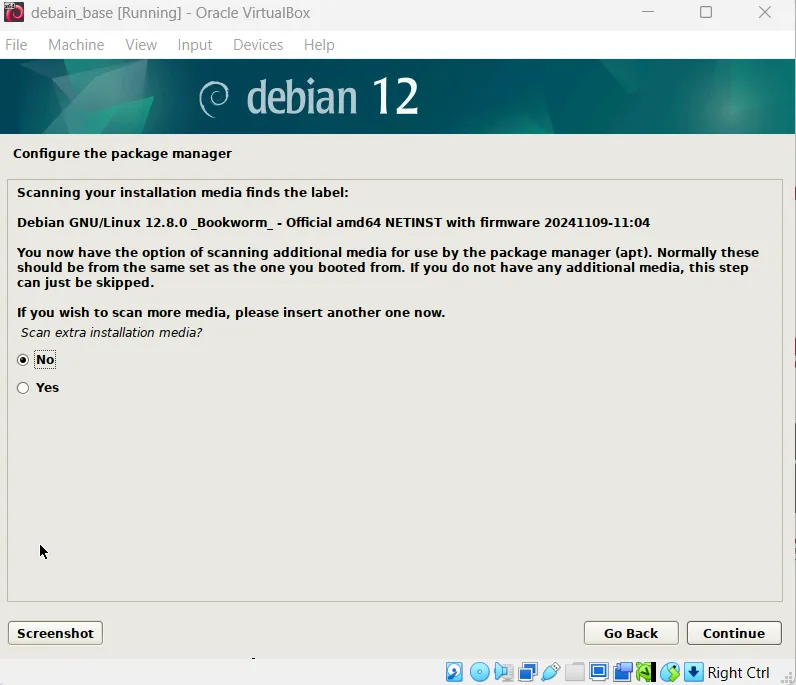Click the VirtualBox app icon in title bar
This screenshot has width=796, height=685.
tap(14, 12)
